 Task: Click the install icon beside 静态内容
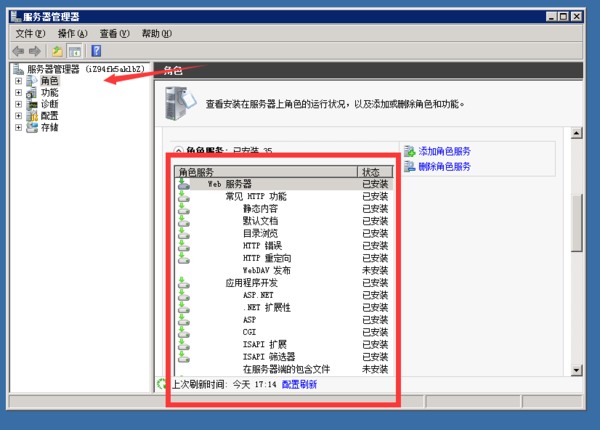pos(184,208)
